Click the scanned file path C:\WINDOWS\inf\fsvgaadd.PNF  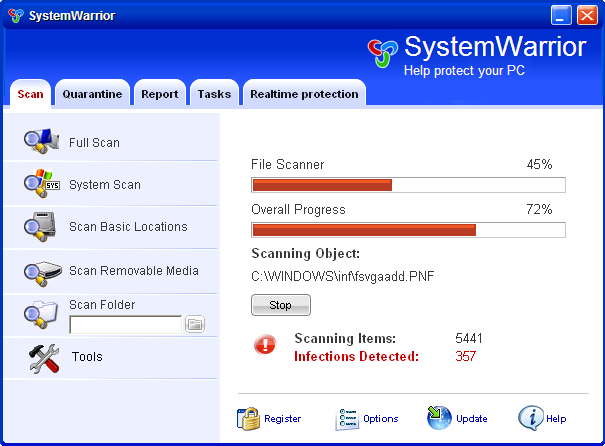pyautogui.click(x=343, y=276)
